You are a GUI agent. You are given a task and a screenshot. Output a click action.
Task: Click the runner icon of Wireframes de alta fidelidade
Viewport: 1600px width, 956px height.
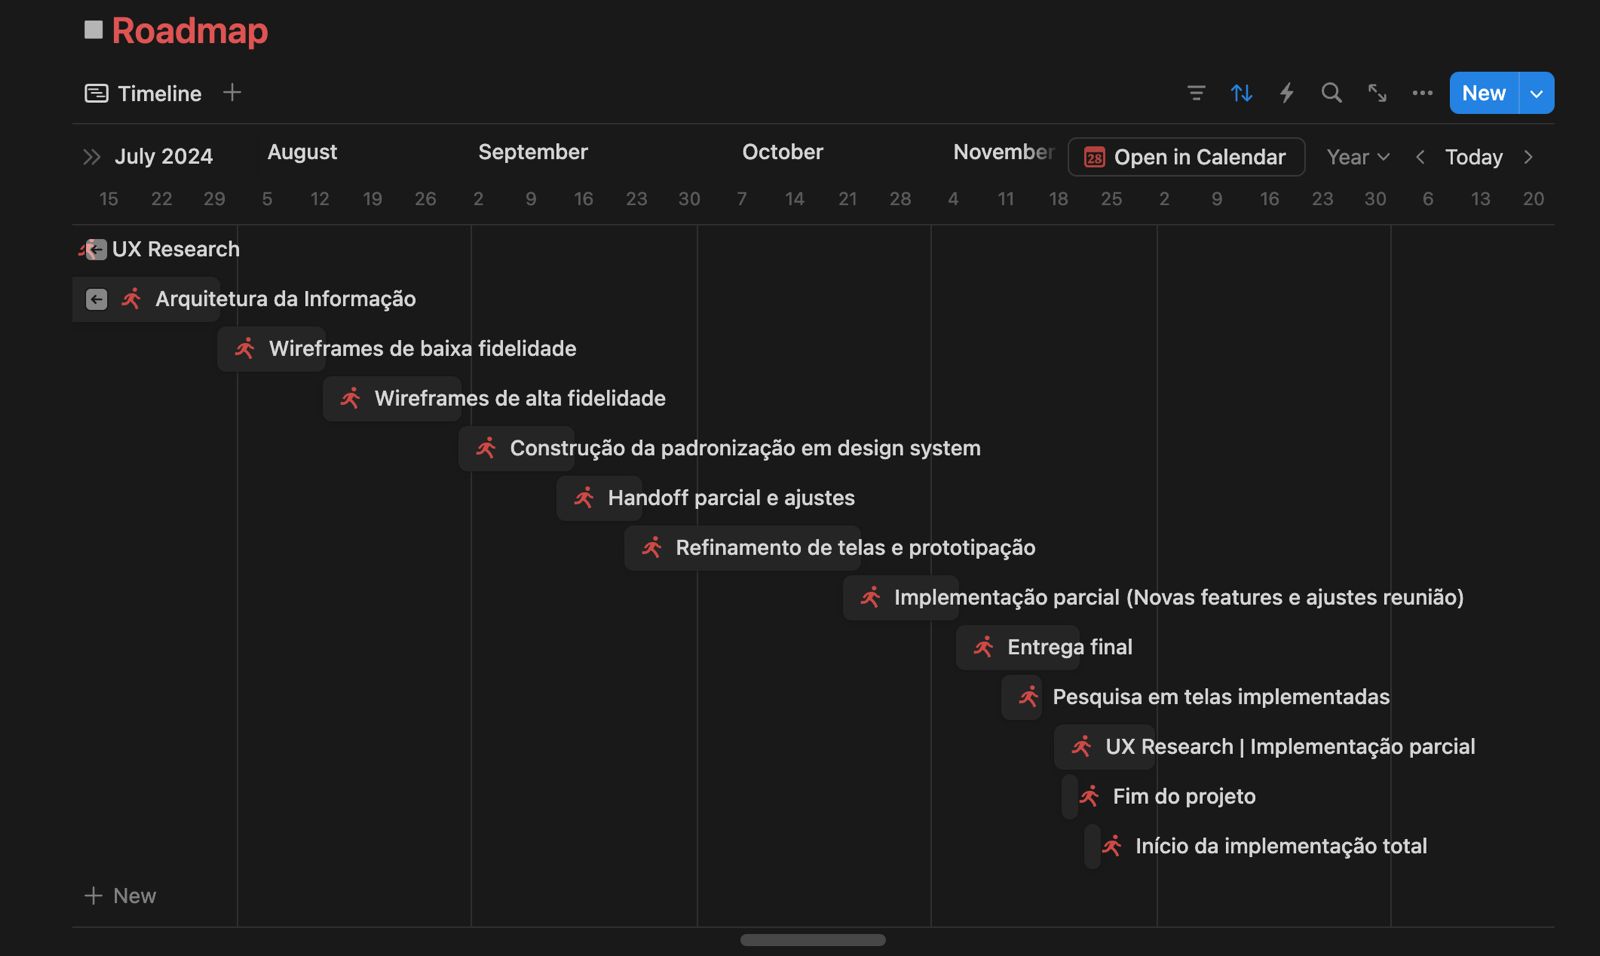point(350,398)
